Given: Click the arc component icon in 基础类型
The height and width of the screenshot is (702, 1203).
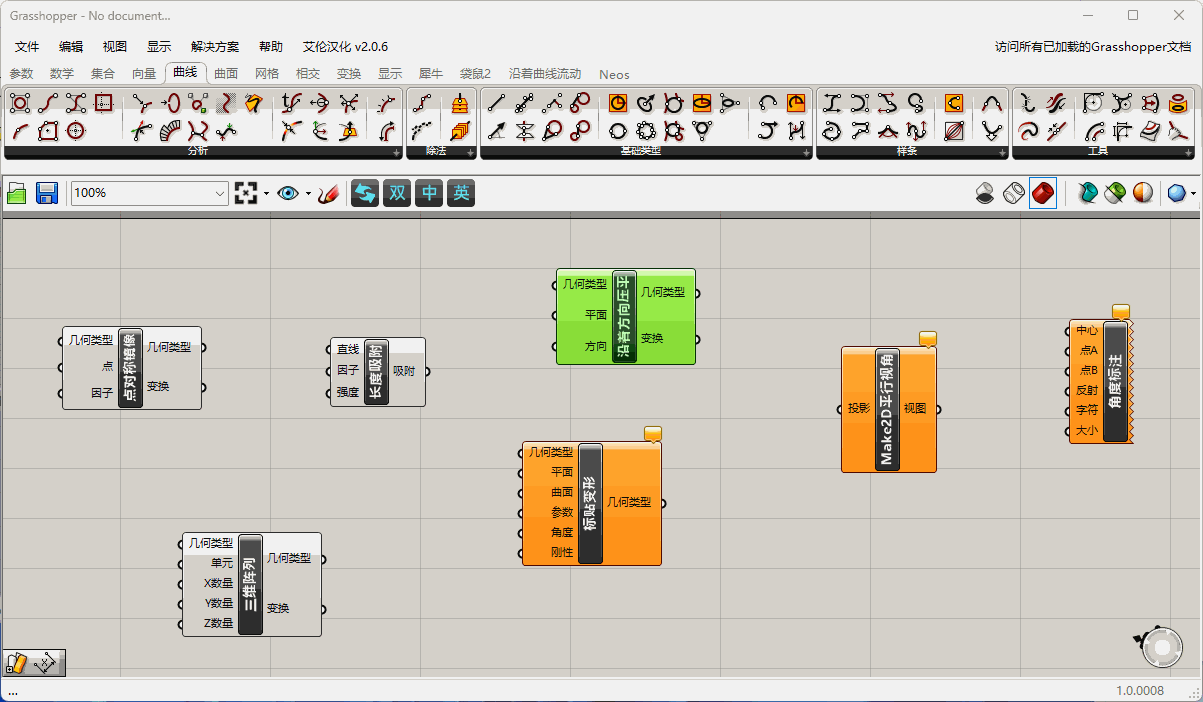Looking at the screenshot, I should [x=768, y=103].
